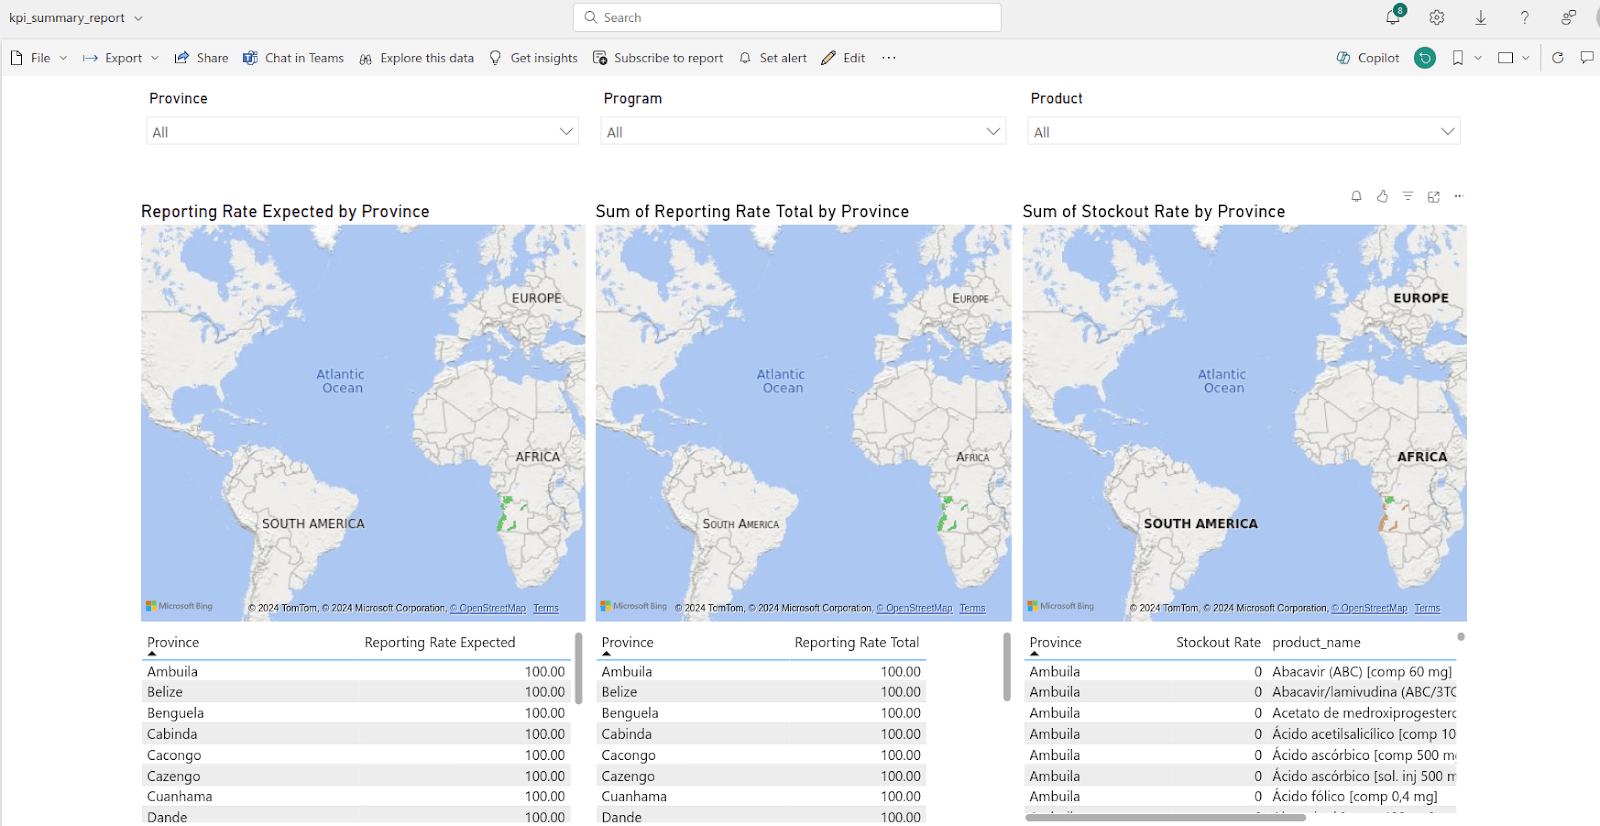Refresh visuals with the reload icon
This screenshot has height=826, width=1600.
1557,58
